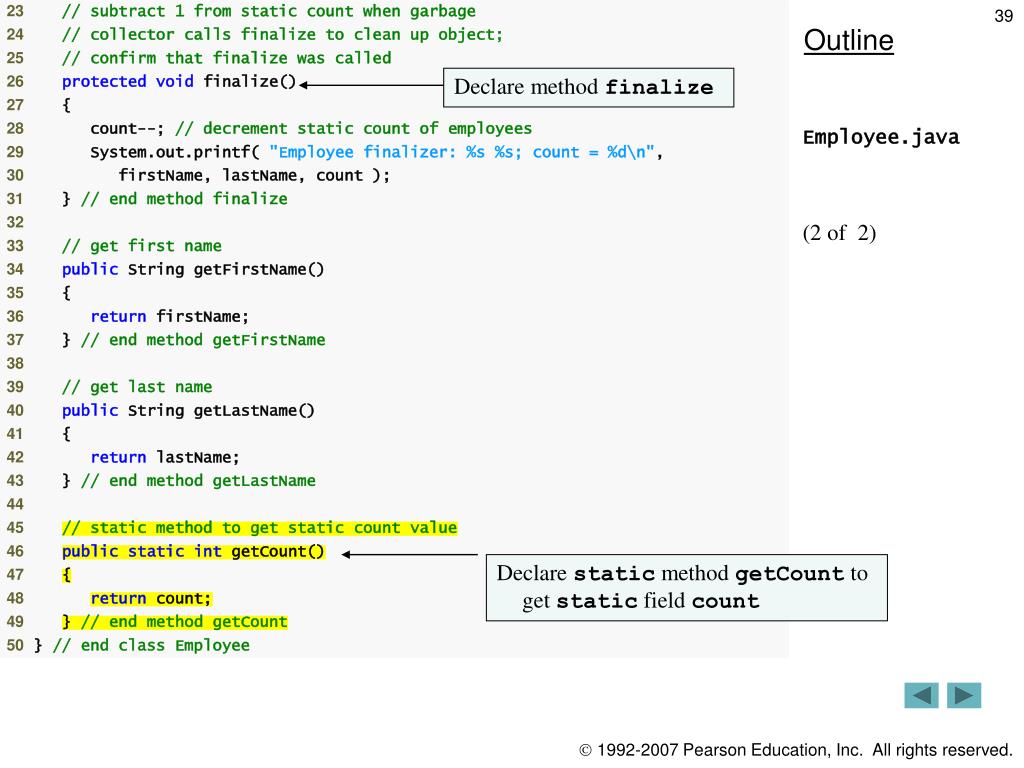This screenshot has height=768, width=1024.
Task: Click line number 26 in the gutter
Action: tap(15, 82)
